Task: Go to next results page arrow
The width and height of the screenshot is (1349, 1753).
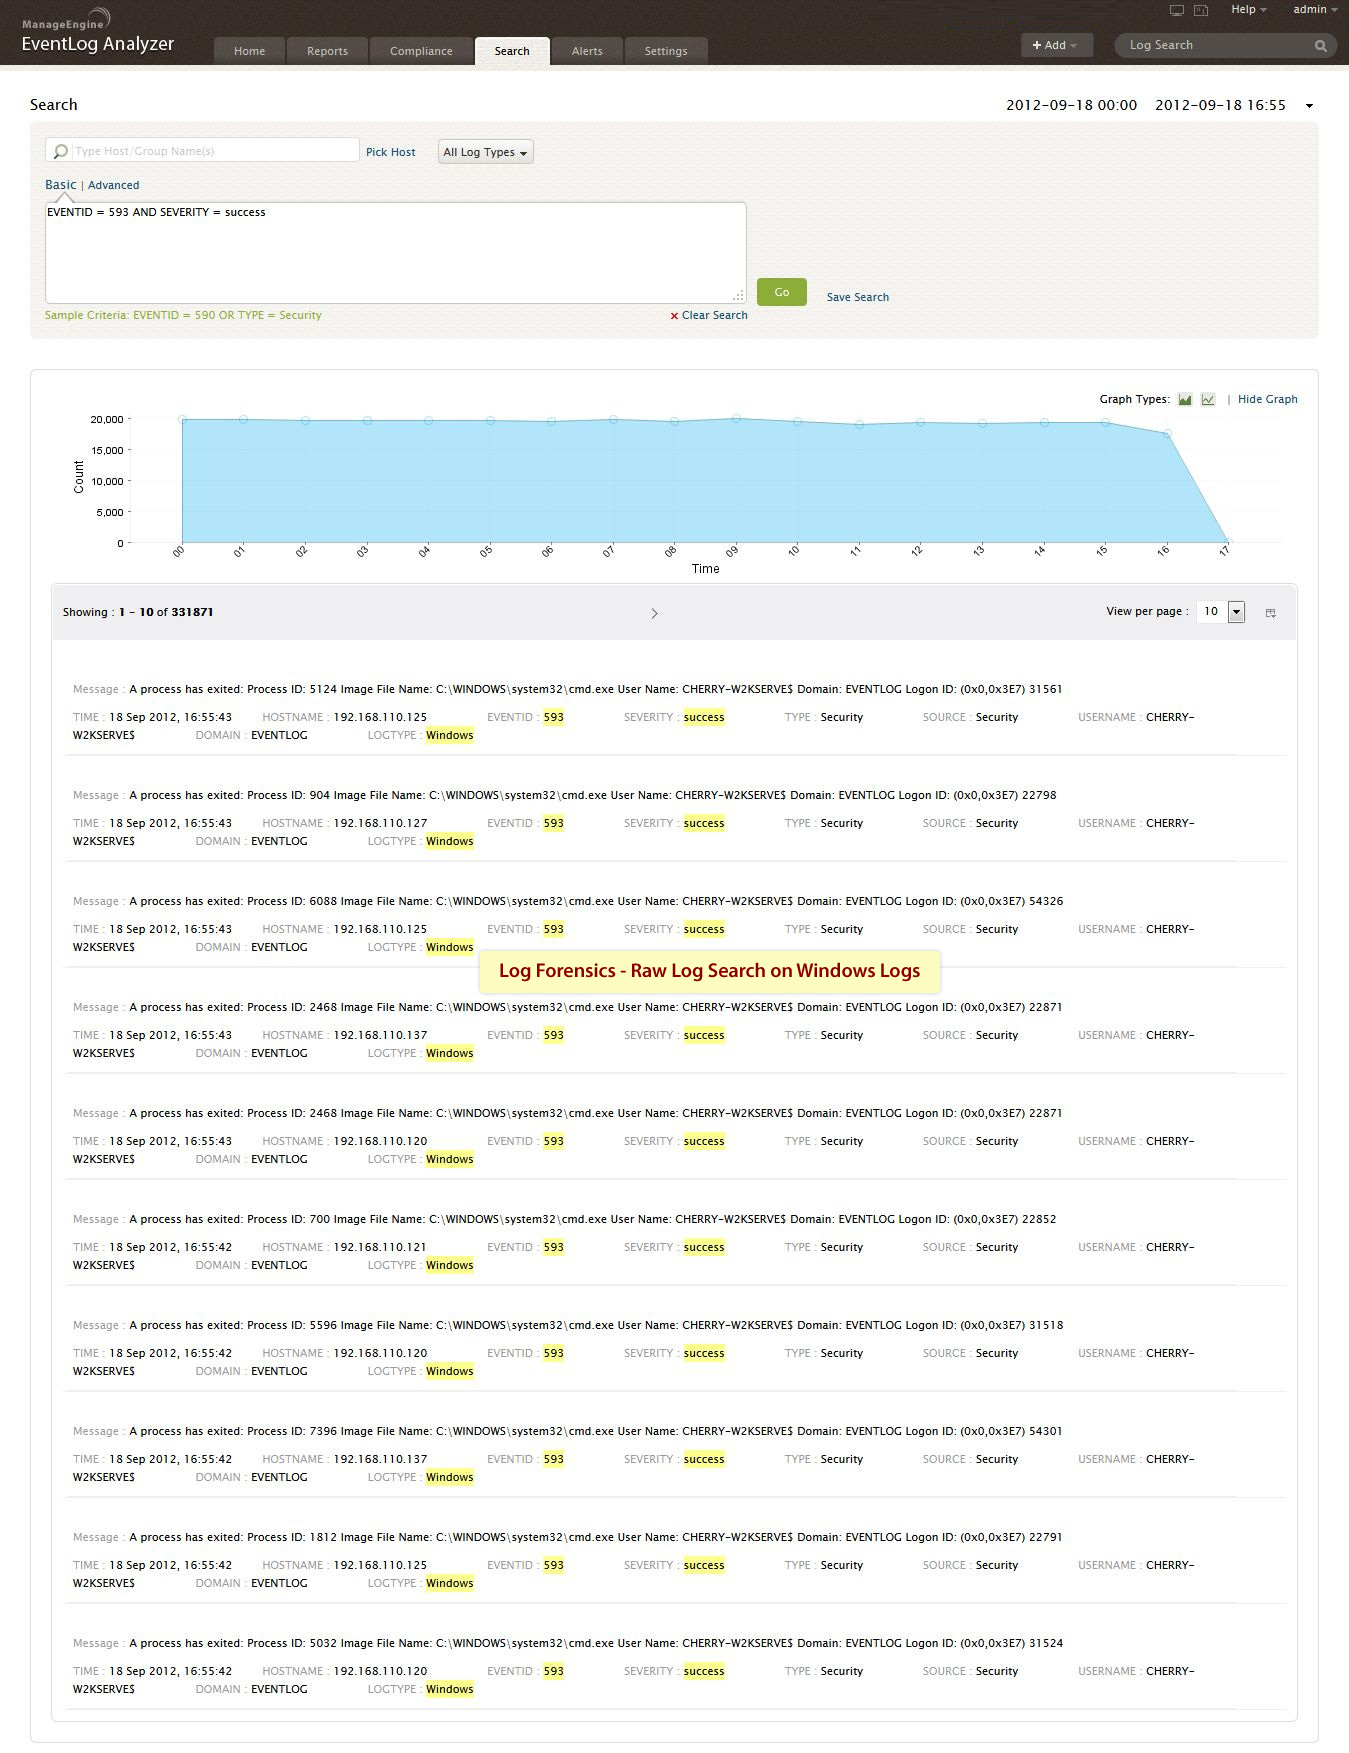Action: click(x=654, y=613)
